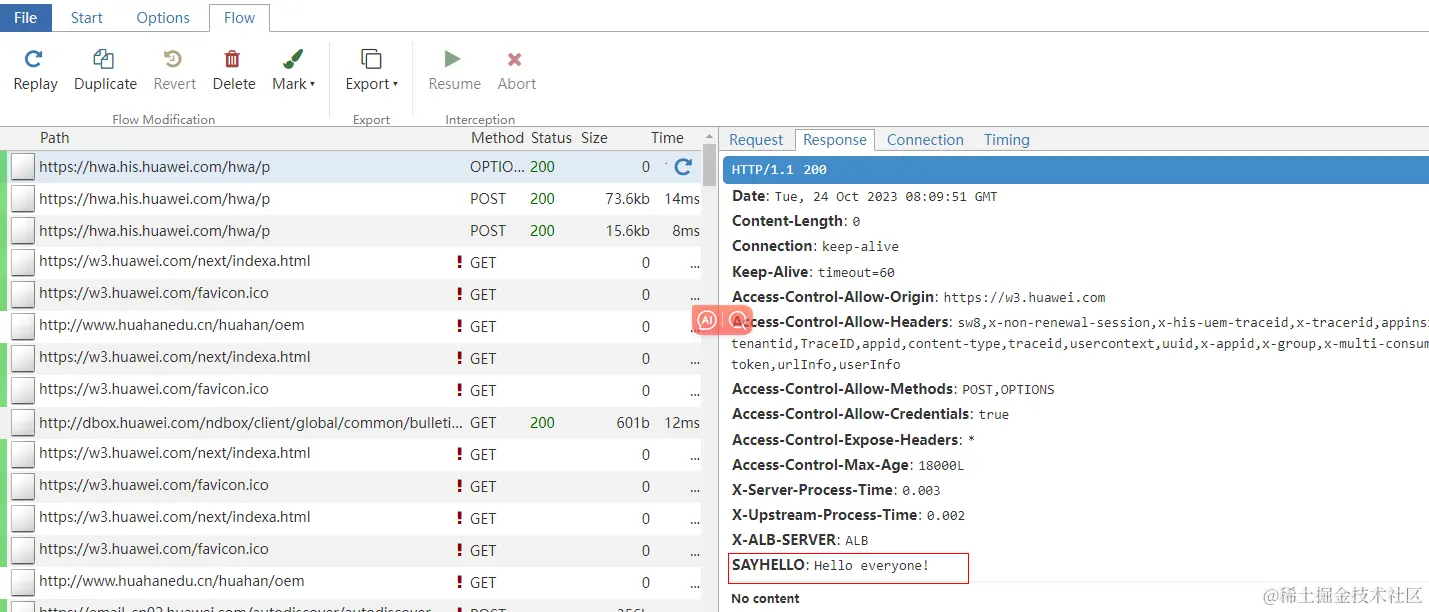
Task: Click the SAYHELLO header value Hello everyone!
Action: coord(871,566)
